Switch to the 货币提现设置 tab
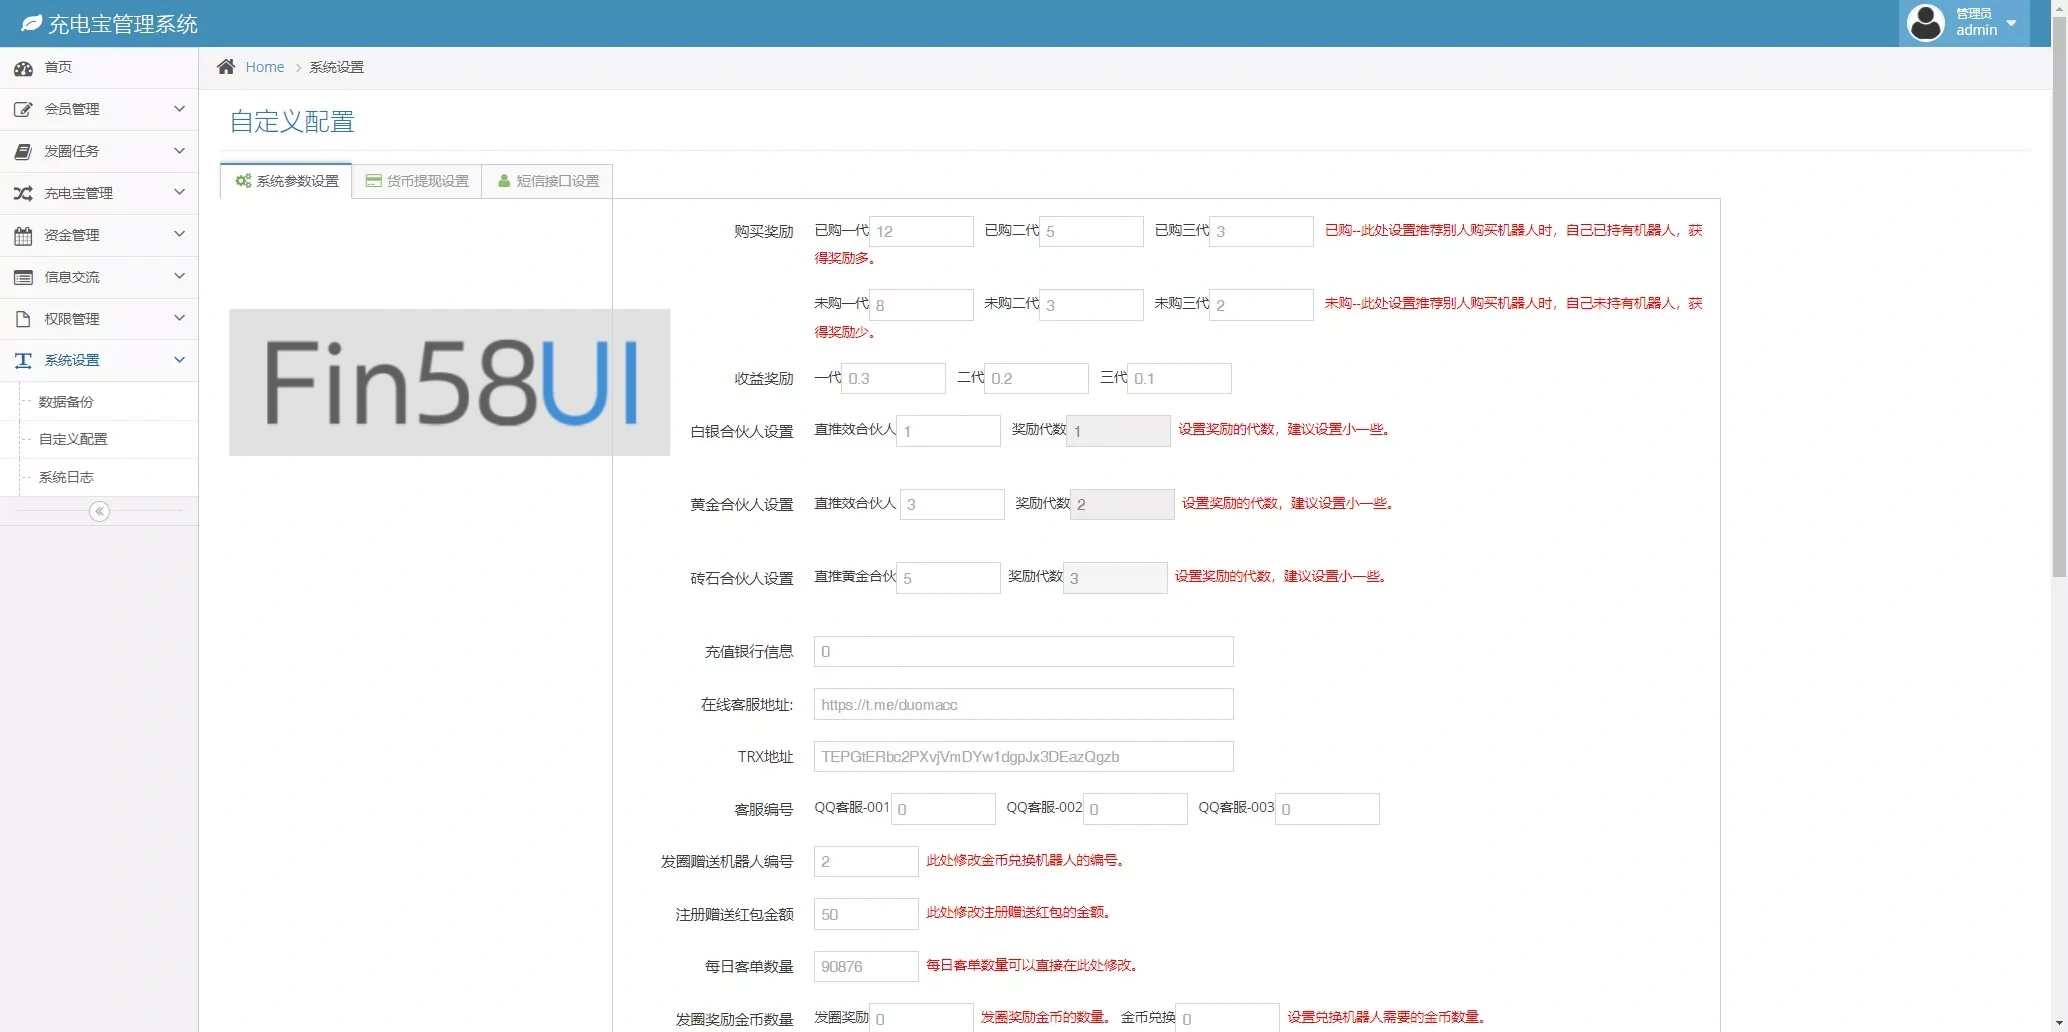This screenshot has width=2068, height=1032. click(416, 181)
